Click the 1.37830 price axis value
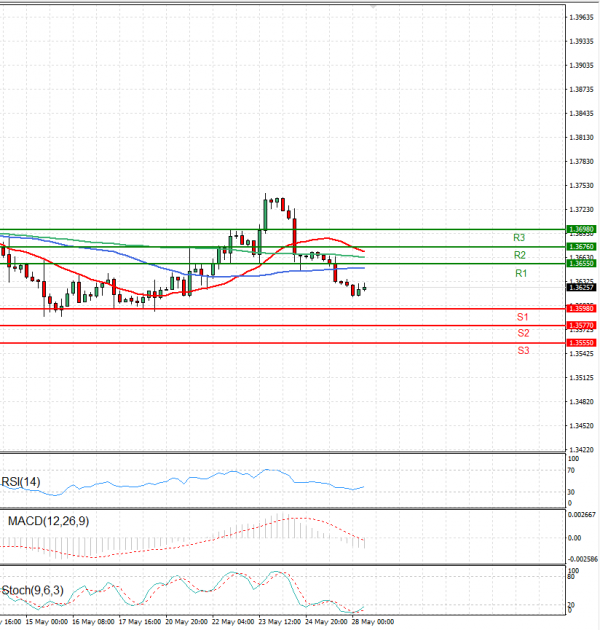 tap(582, 162)
